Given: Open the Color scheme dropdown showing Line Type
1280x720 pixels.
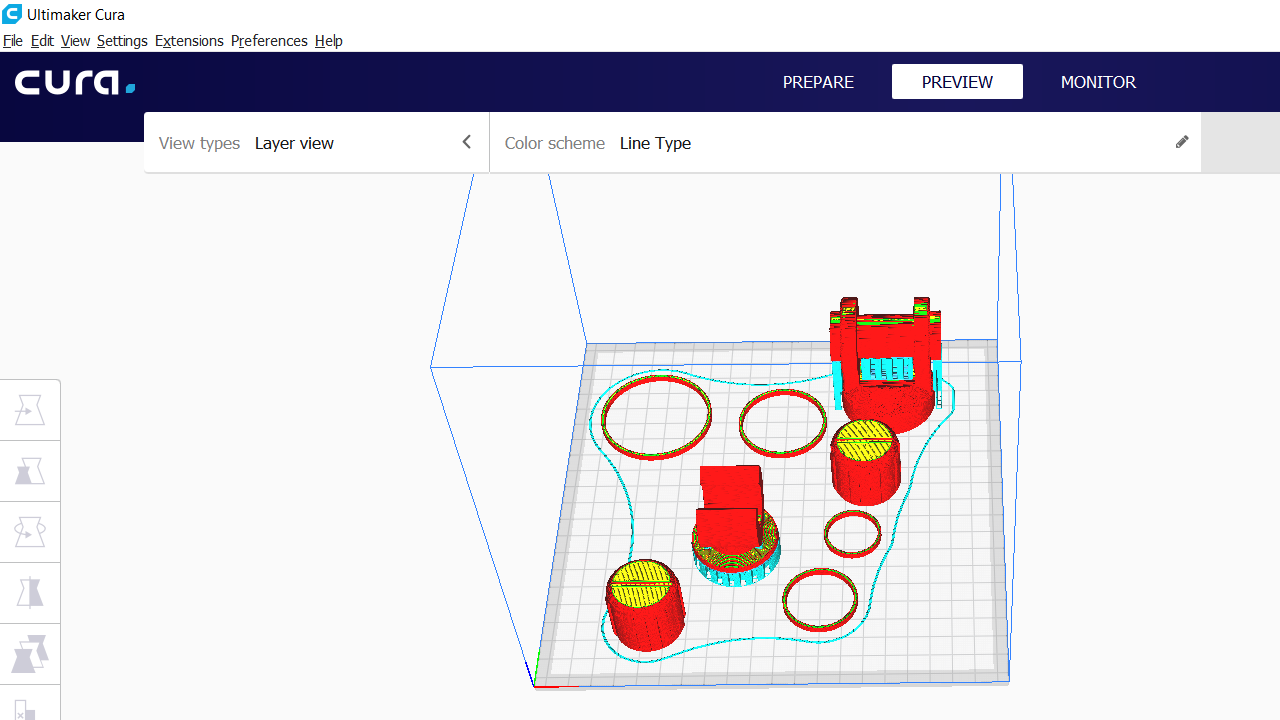Looking at the screenshot, I should 845,143.
